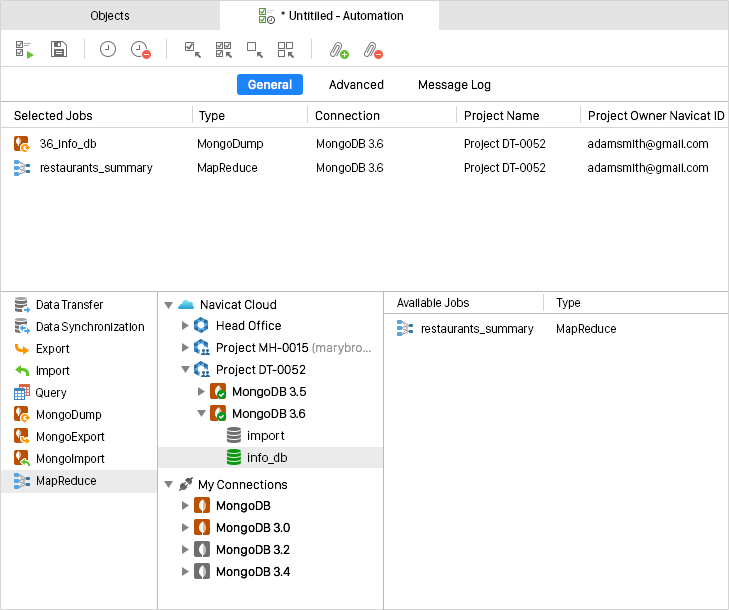Expand the MongoDB 3.4 connection
The image size is (729, 610).
pos(185,571)
